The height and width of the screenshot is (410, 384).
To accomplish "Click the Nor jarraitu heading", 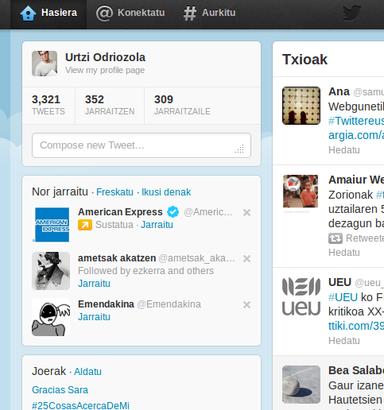I will click(x=60, y=192).
